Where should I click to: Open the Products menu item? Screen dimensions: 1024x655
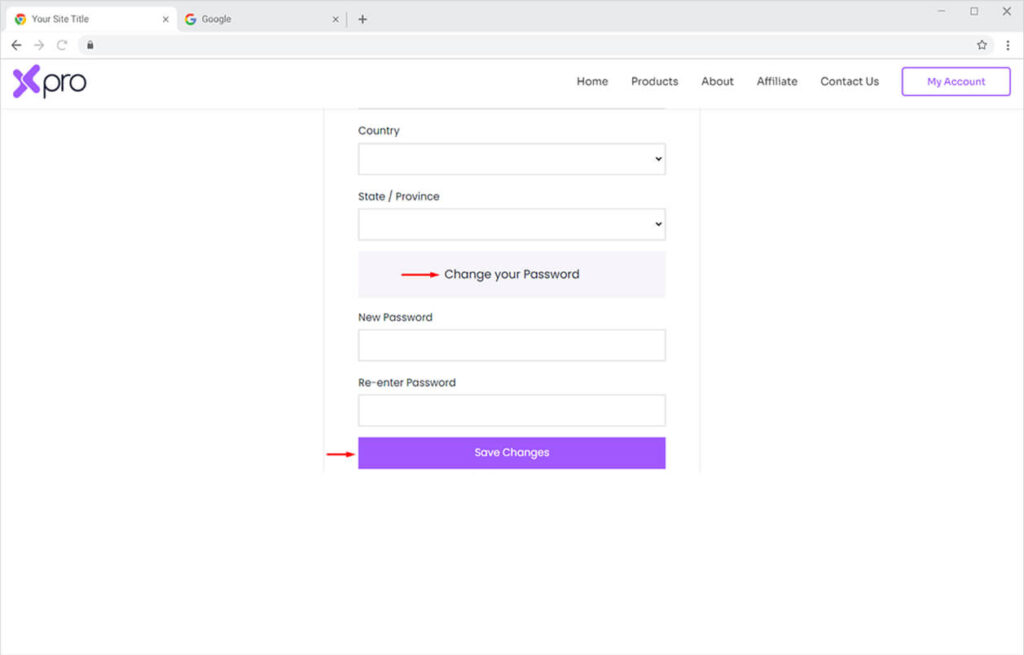tap(654, 82)
